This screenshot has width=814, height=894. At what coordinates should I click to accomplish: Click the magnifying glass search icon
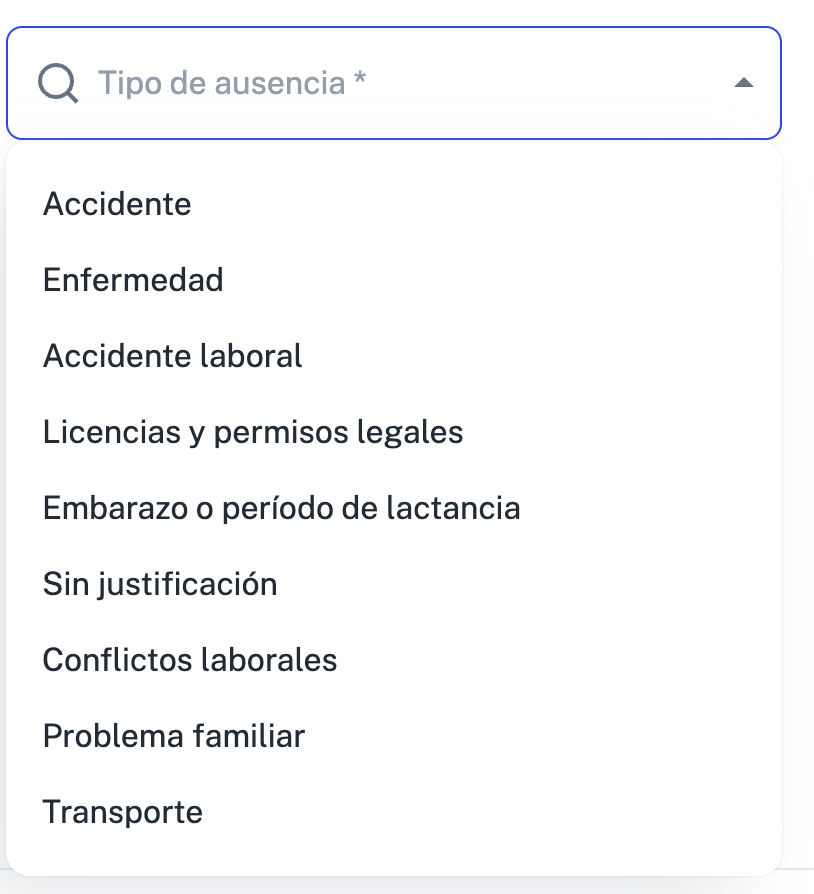[x=58, y=83]
